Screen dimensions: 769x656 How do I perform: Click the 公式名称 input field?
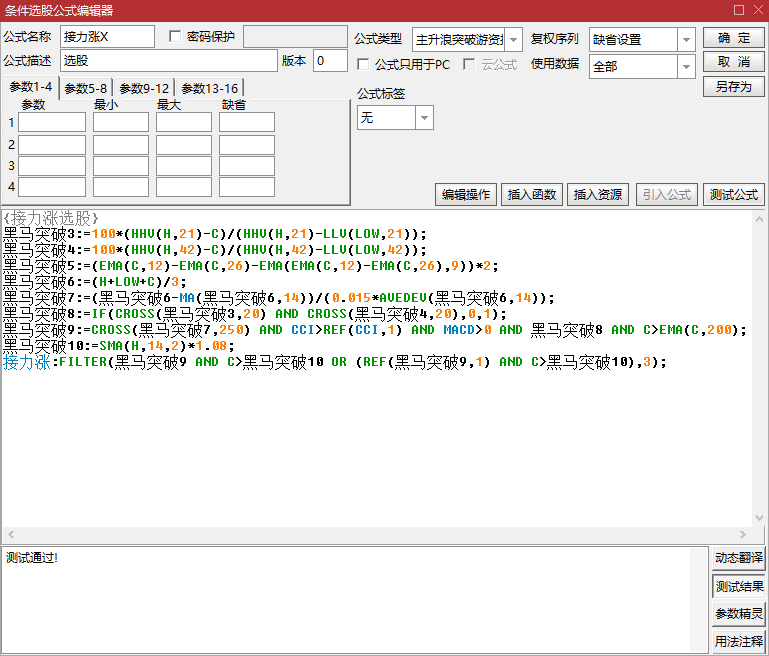click(x=107, y=37)
